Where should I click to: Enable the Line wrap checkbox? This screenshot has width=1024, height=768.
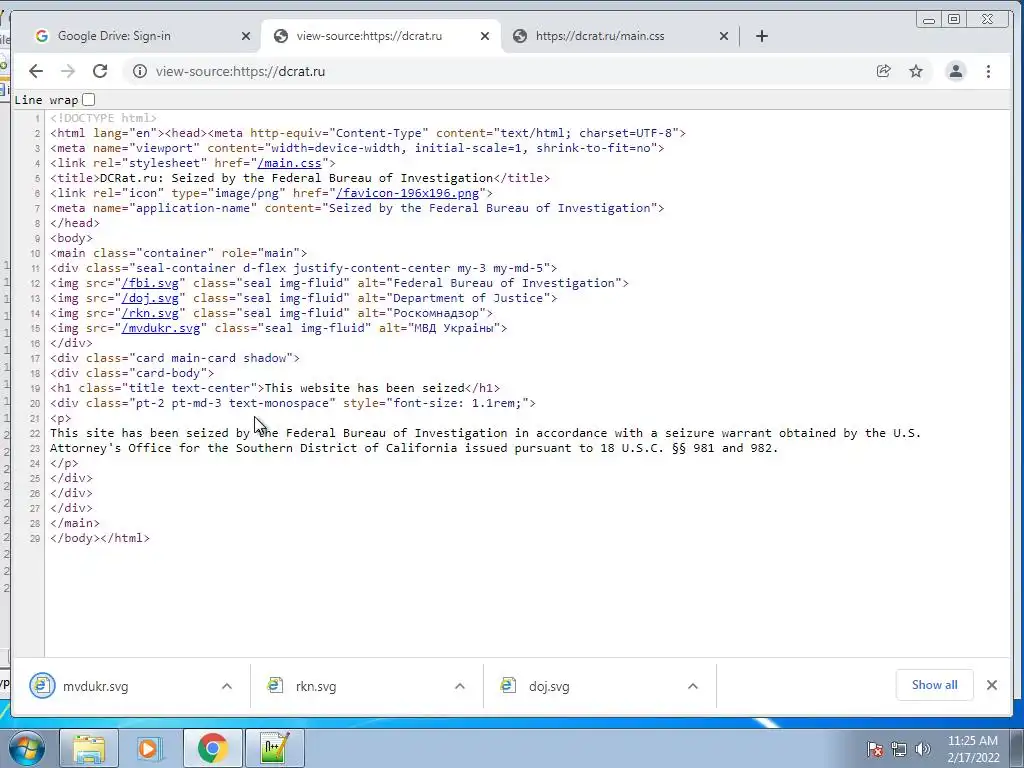(x=89, y=100)
